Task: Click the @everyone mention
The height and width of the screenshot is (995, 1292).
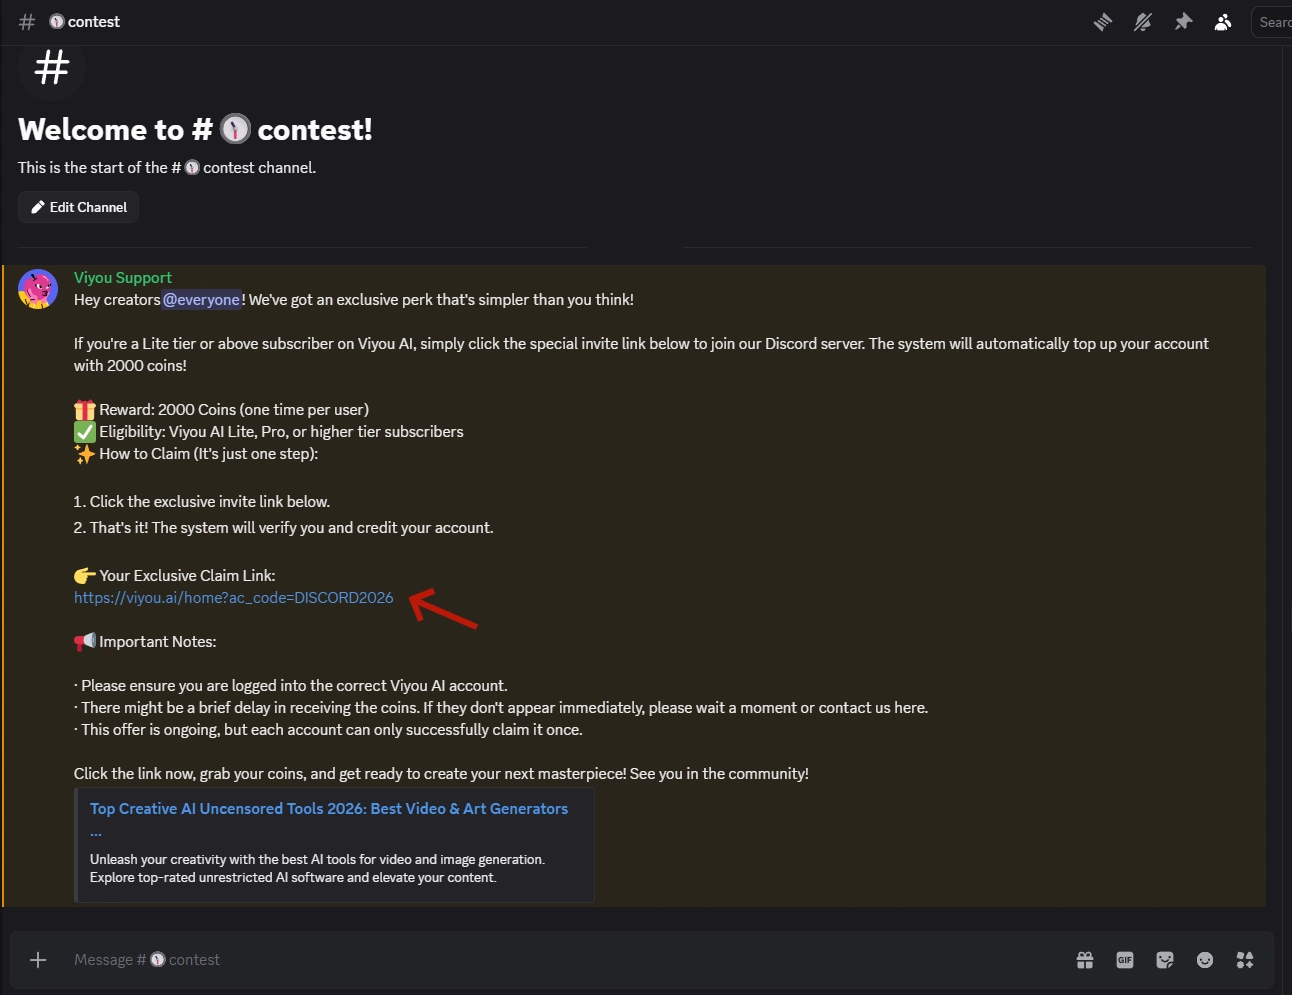Action: [x=202, y=300]
